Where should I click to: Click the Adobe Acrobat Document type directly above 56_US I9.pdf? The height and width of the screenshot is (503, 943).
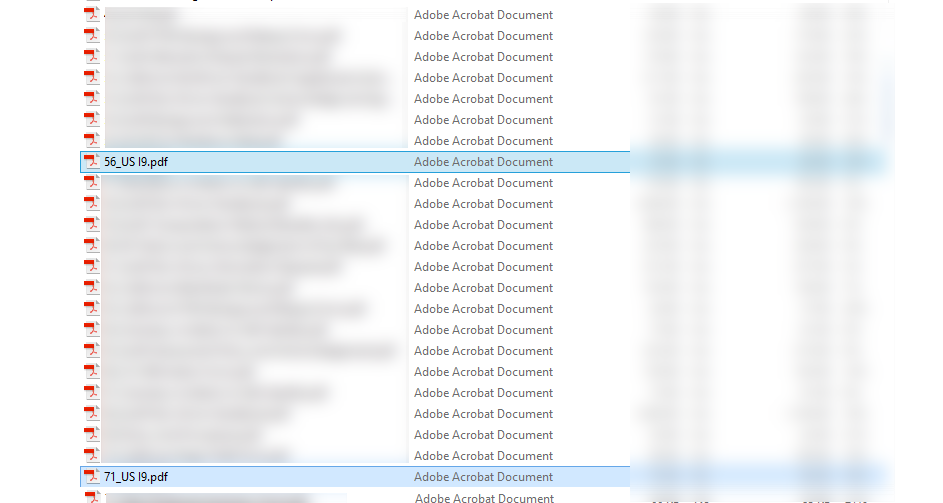pos(484,141)
